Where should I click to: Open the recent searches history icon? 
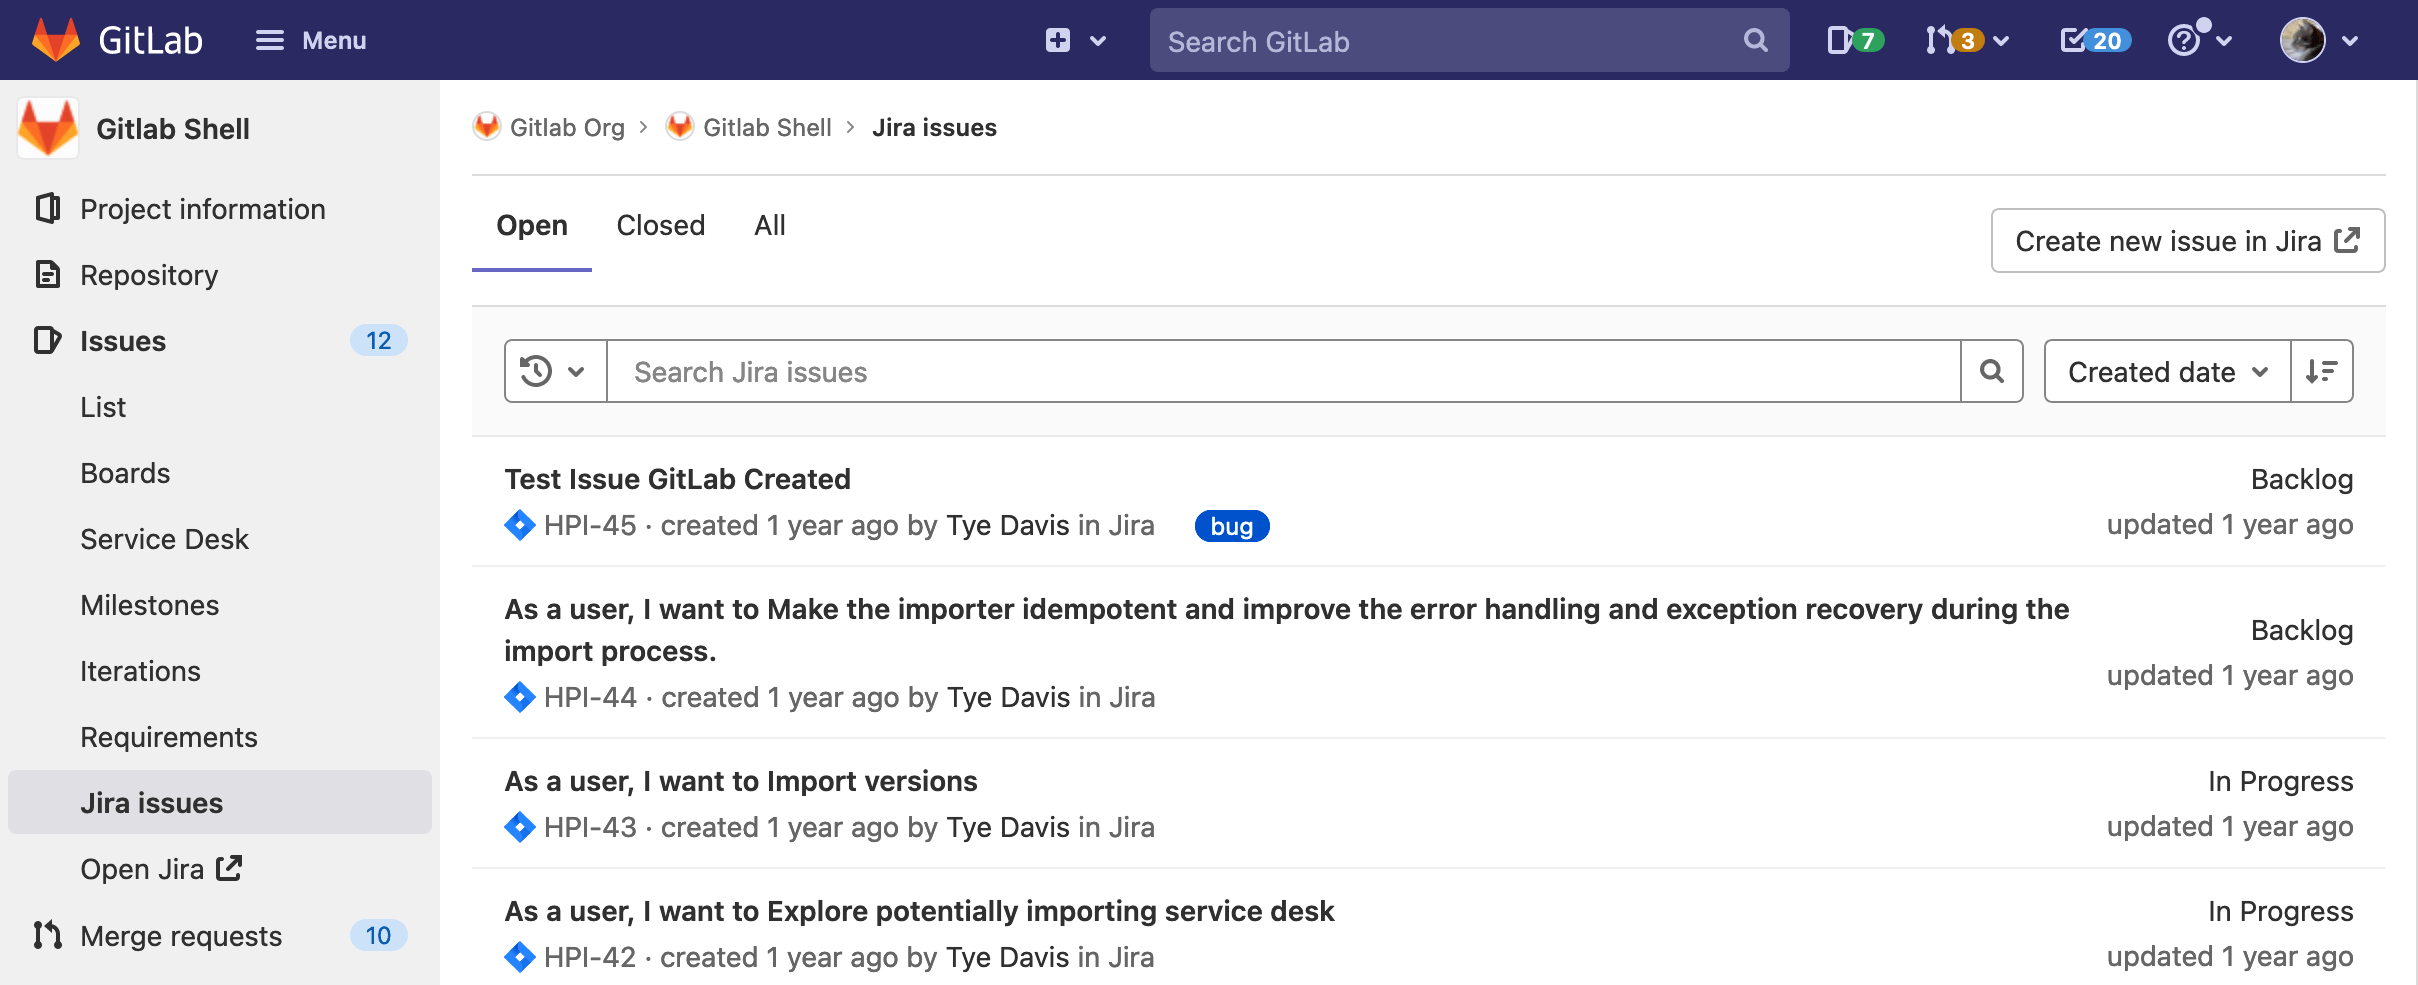pyautogui.click(x=537, y=371)
